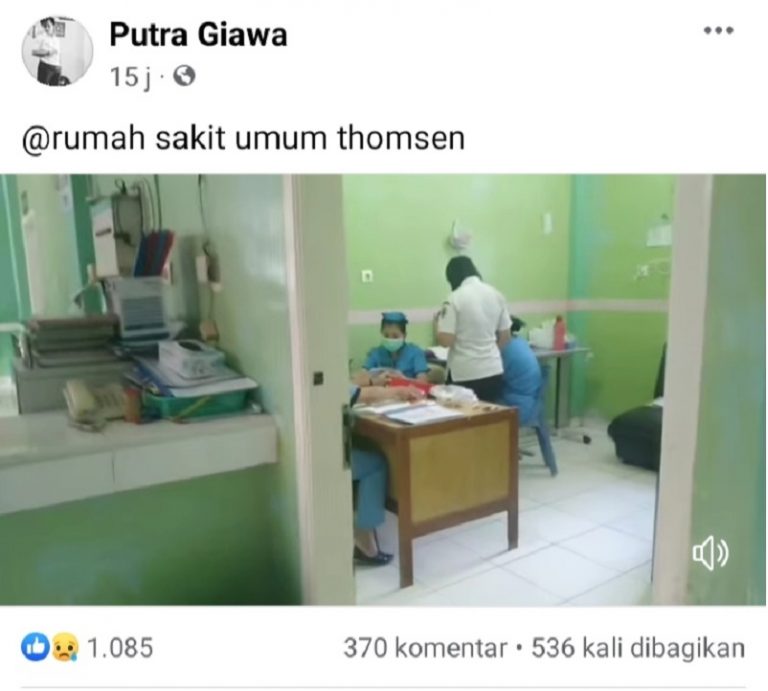Screen dimensions: 768x691
Task: Open Putra Giawa's profile picture
Action: [x=57, y=50]
